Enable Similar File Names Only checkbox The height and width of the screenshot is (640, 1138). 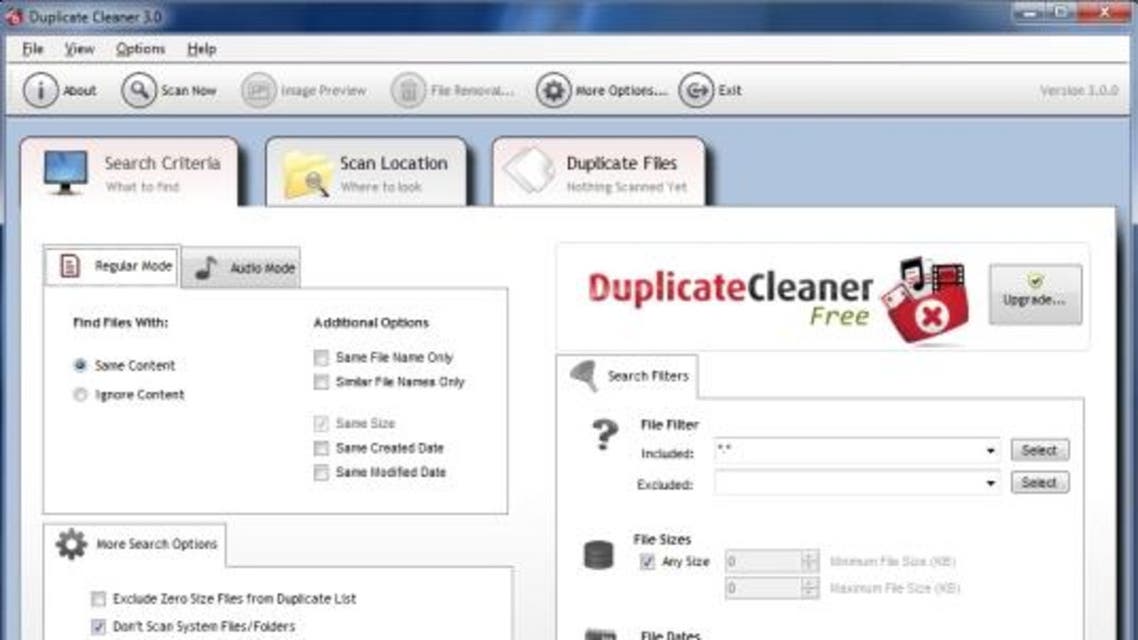click(321, 382)
